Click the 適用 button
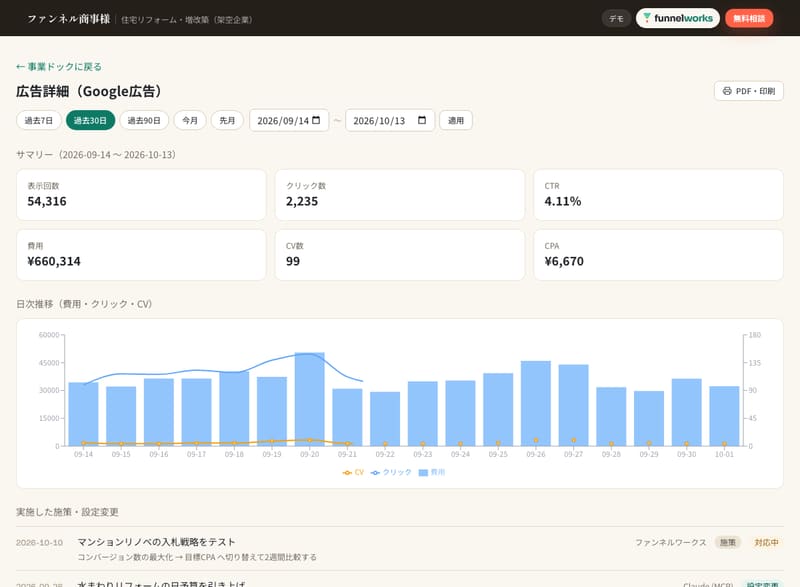 point(456,120)
